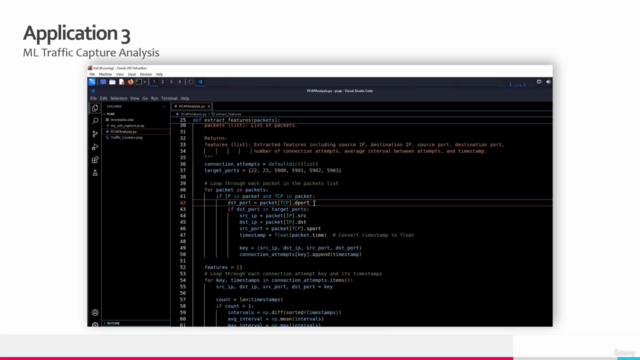Open the VirtualBox Help menu
Image resolution: width=640 pixels, height=360 pixels.
tap(159, 74)
